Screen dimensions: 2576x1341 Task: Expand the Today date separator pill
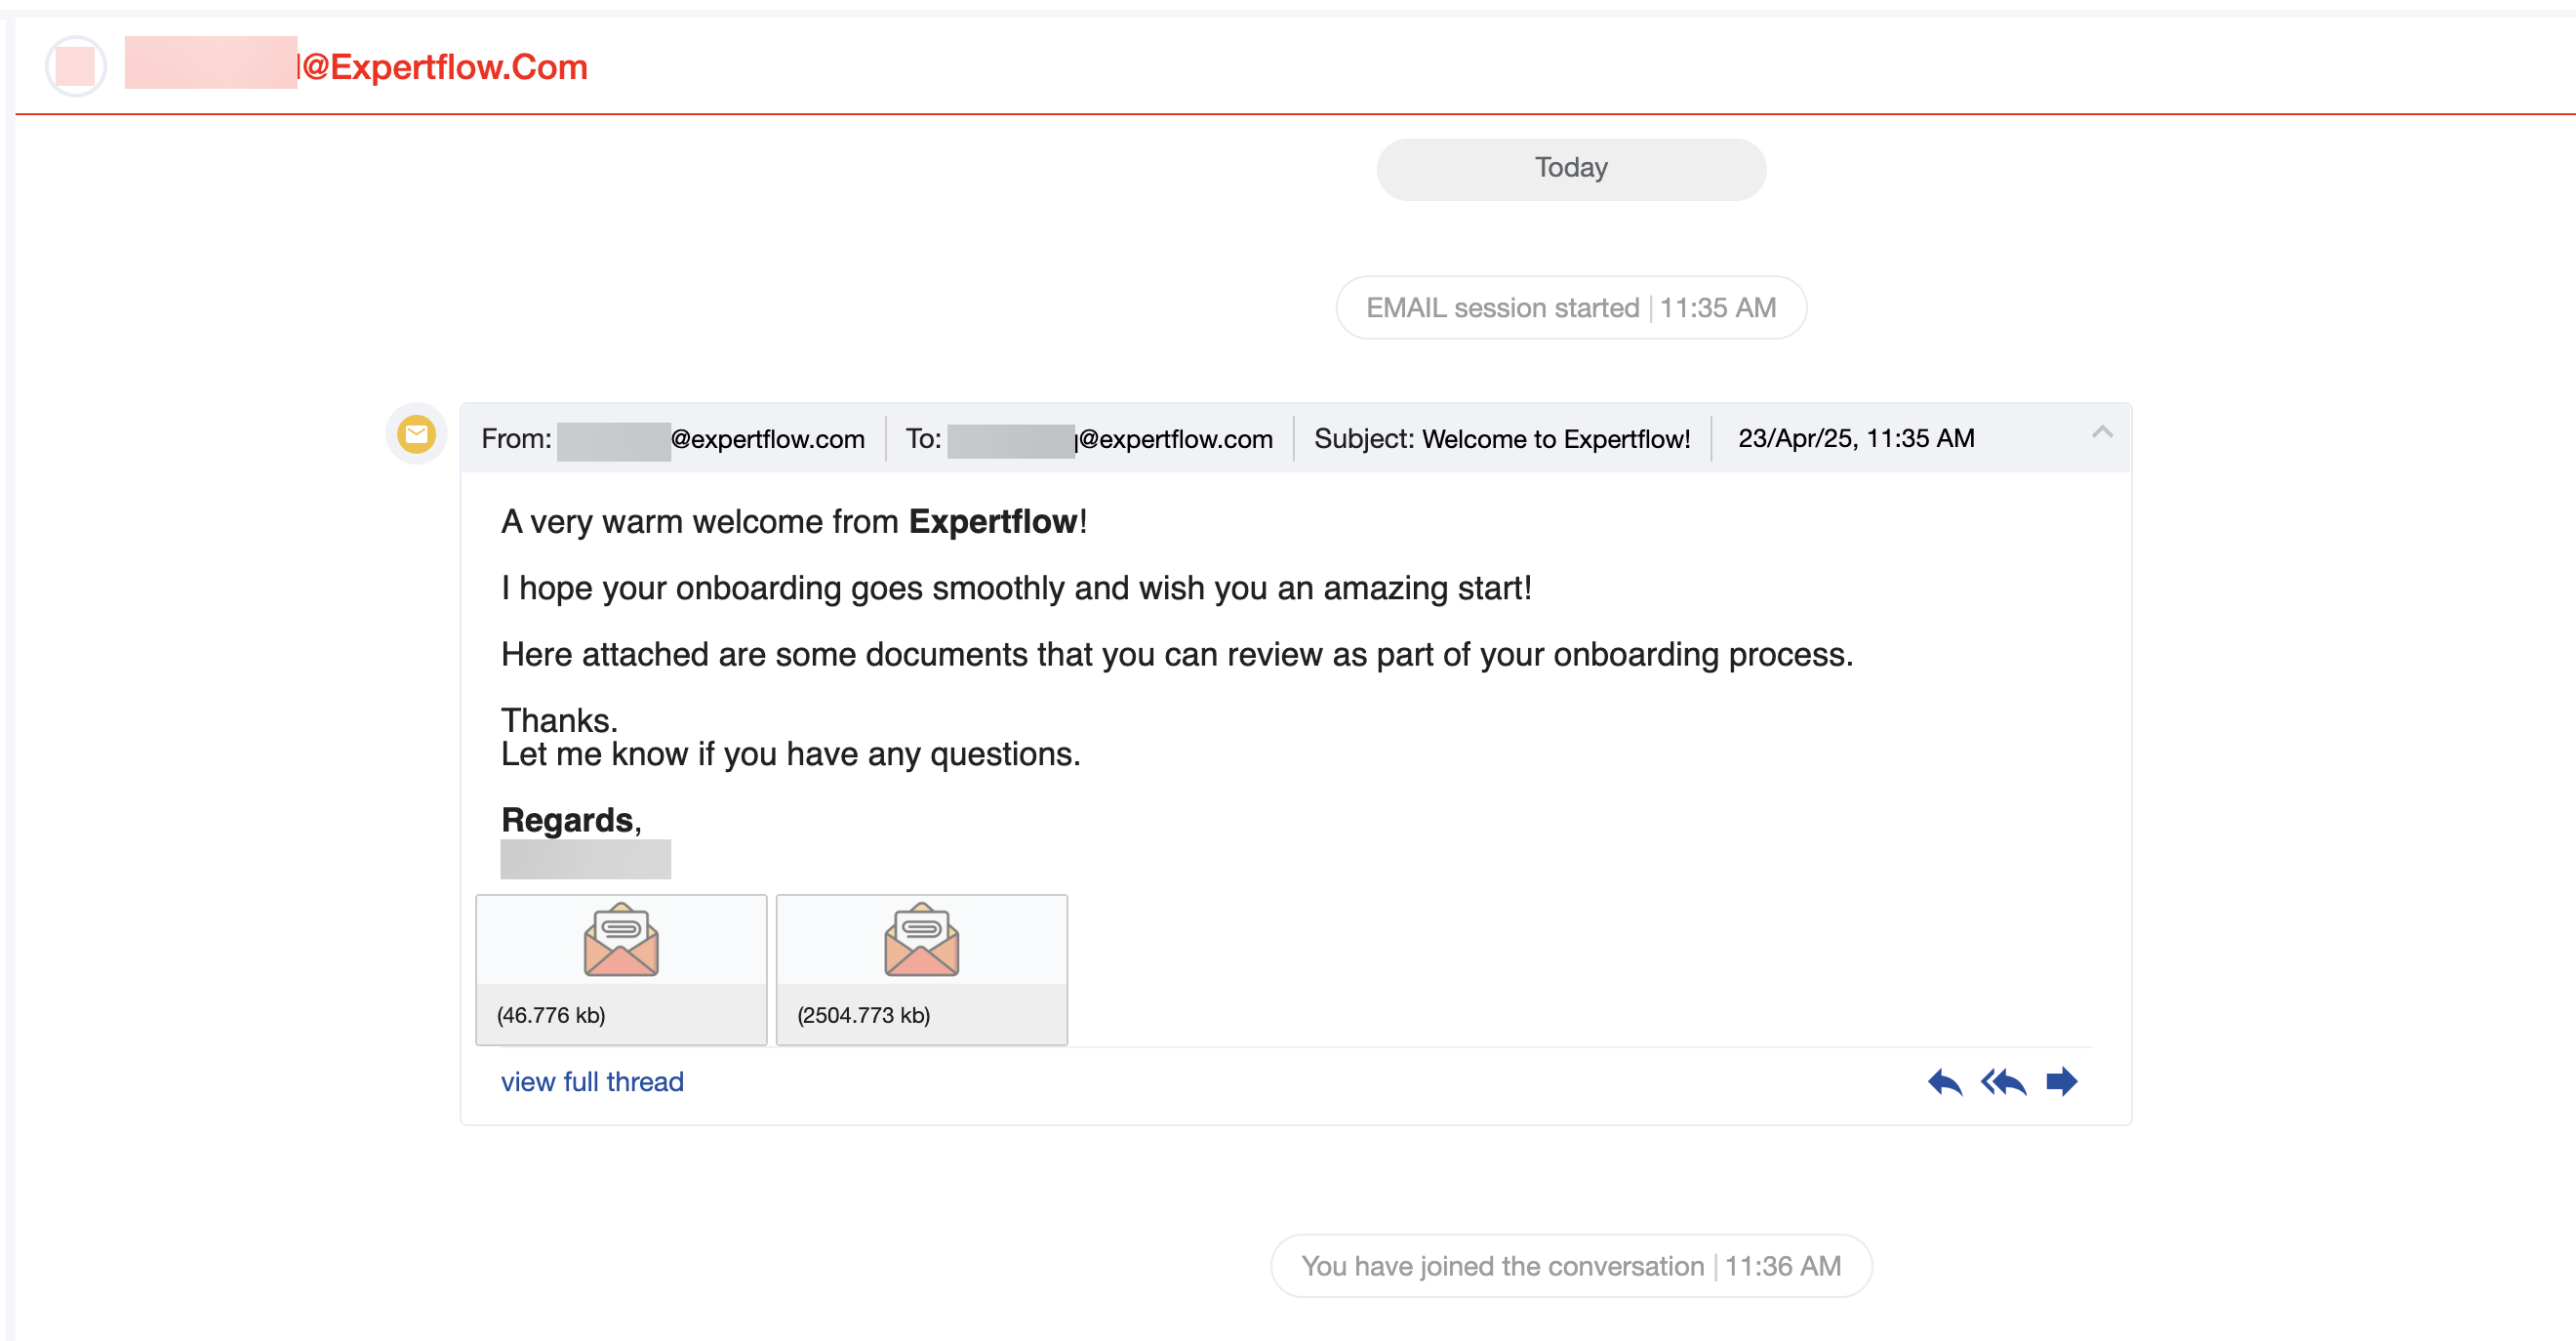point(1570,168)
